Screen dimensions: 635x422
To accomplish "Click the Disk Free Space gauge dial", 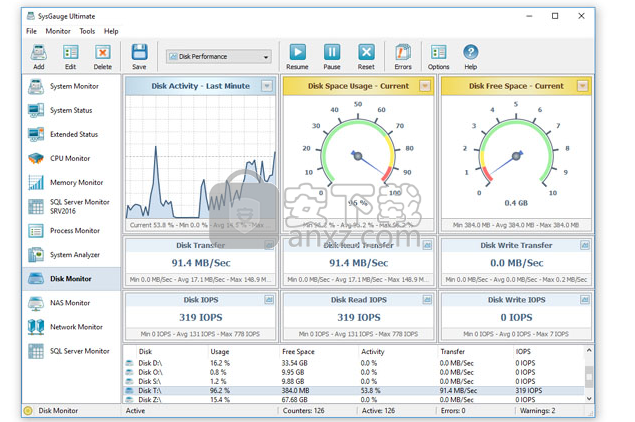I will [x=516, y=156].
